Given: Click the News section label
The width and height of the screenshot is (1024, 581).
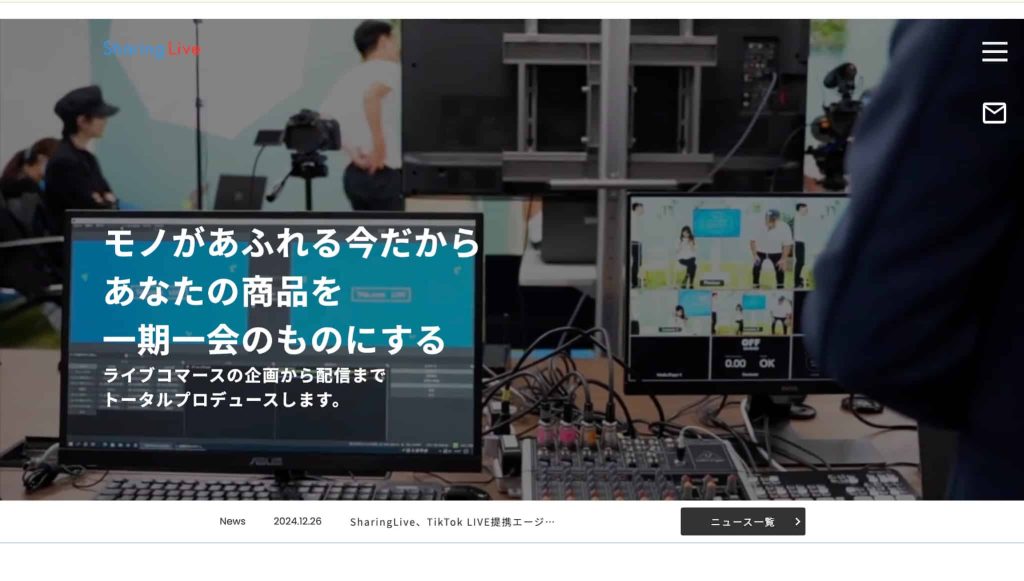Looking at the screenshot, I should [x=232, y=522].
